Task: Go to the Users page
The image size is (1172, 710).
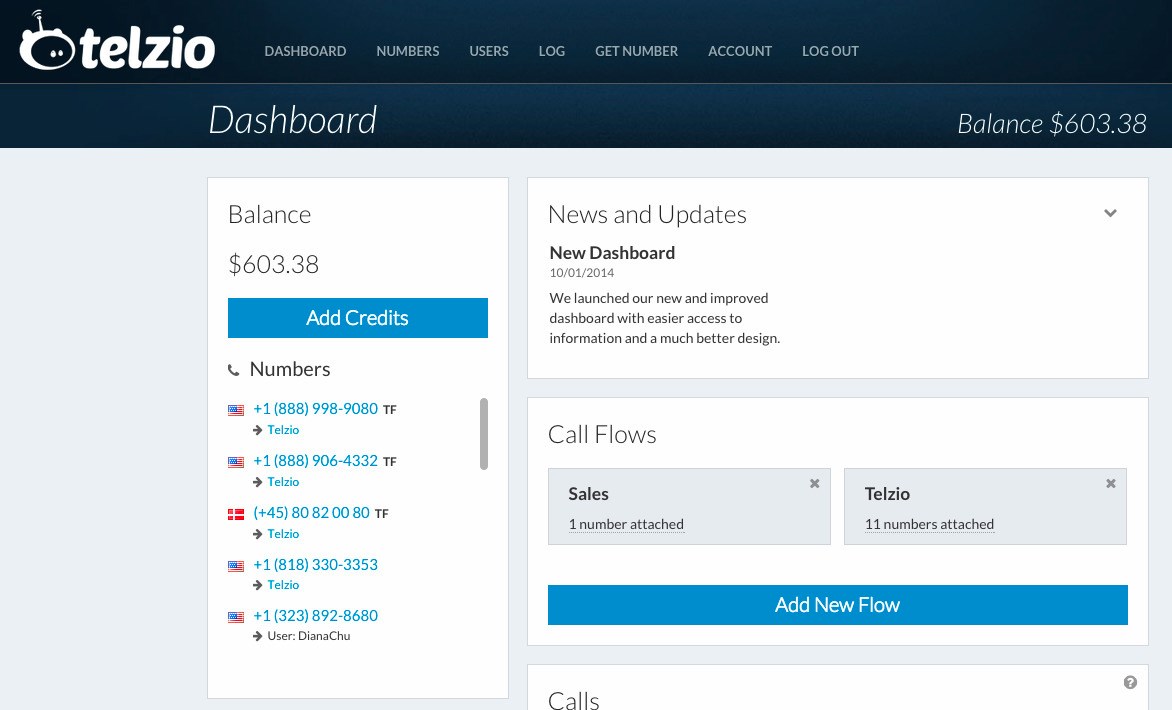Action: pos(489,51)
